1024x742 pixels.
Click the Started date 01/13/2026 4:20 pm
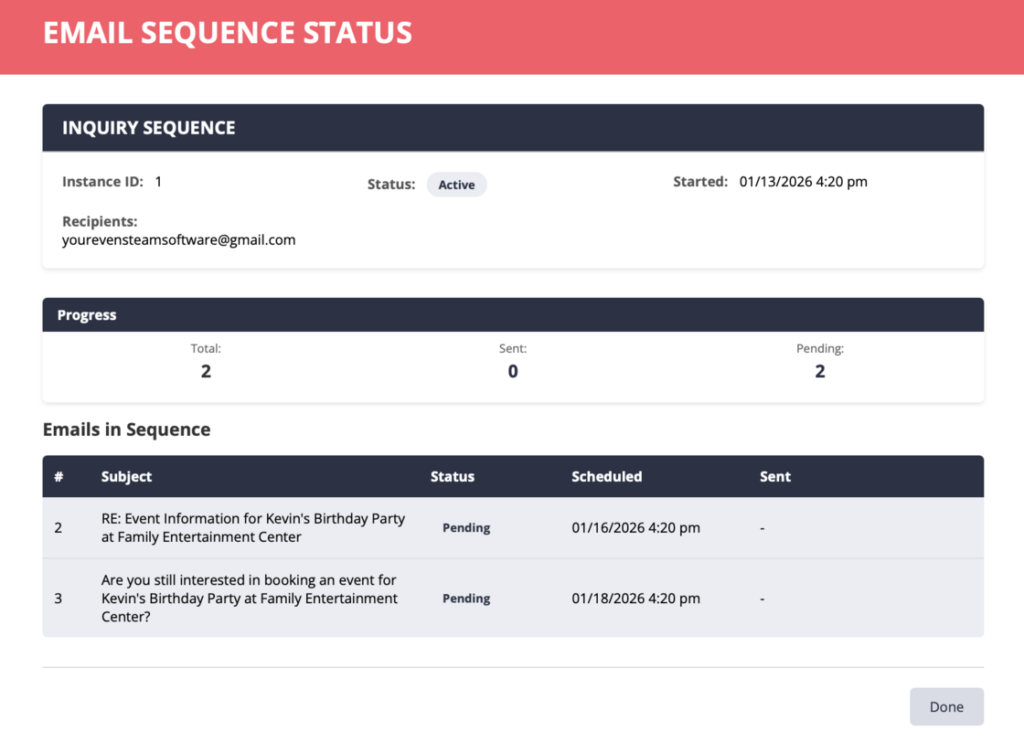coord(803,182)
